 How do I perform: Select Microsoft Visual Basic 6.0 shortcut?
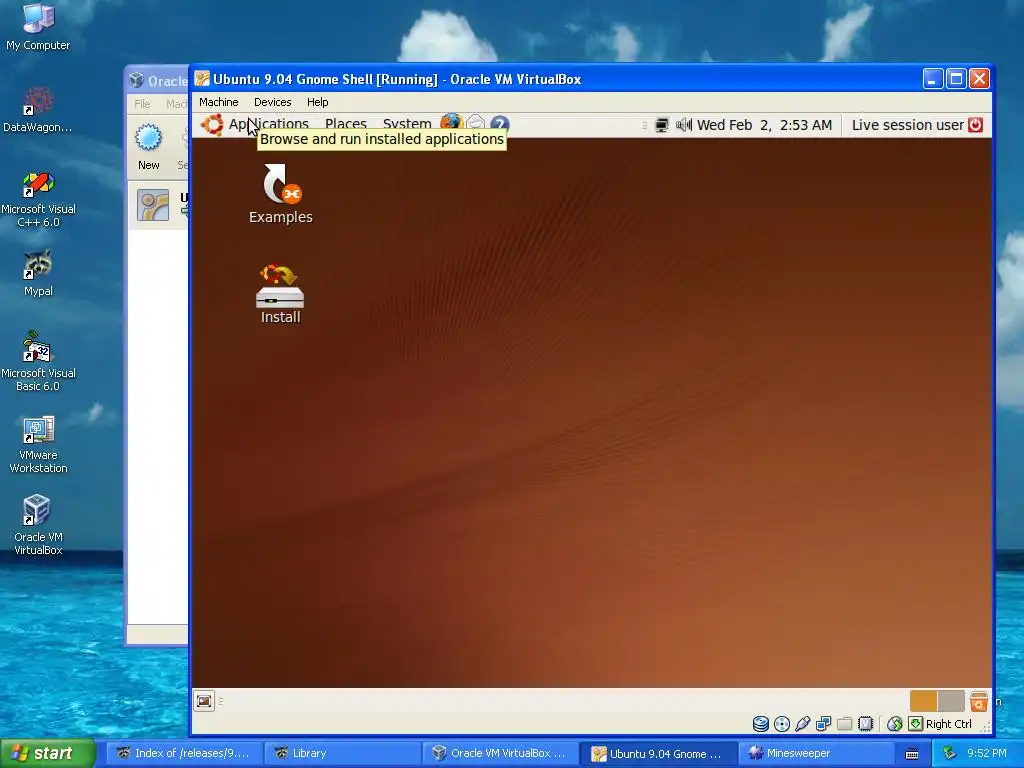[x=38, y=362]
